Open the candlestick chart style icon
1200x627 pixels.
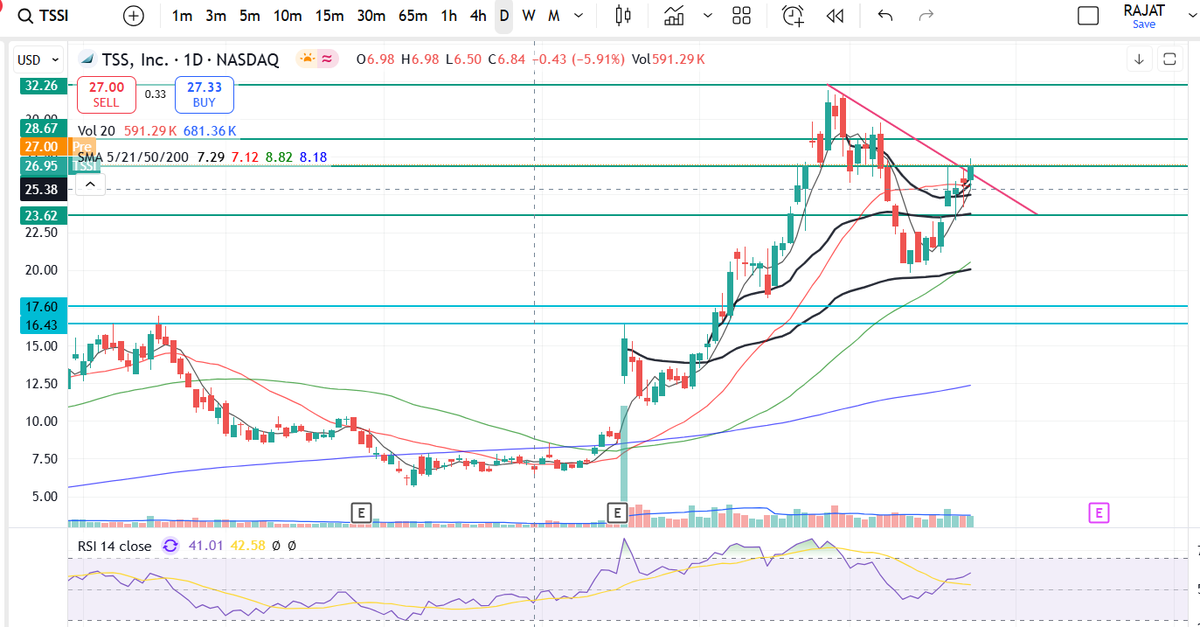[x=623, y=16]
